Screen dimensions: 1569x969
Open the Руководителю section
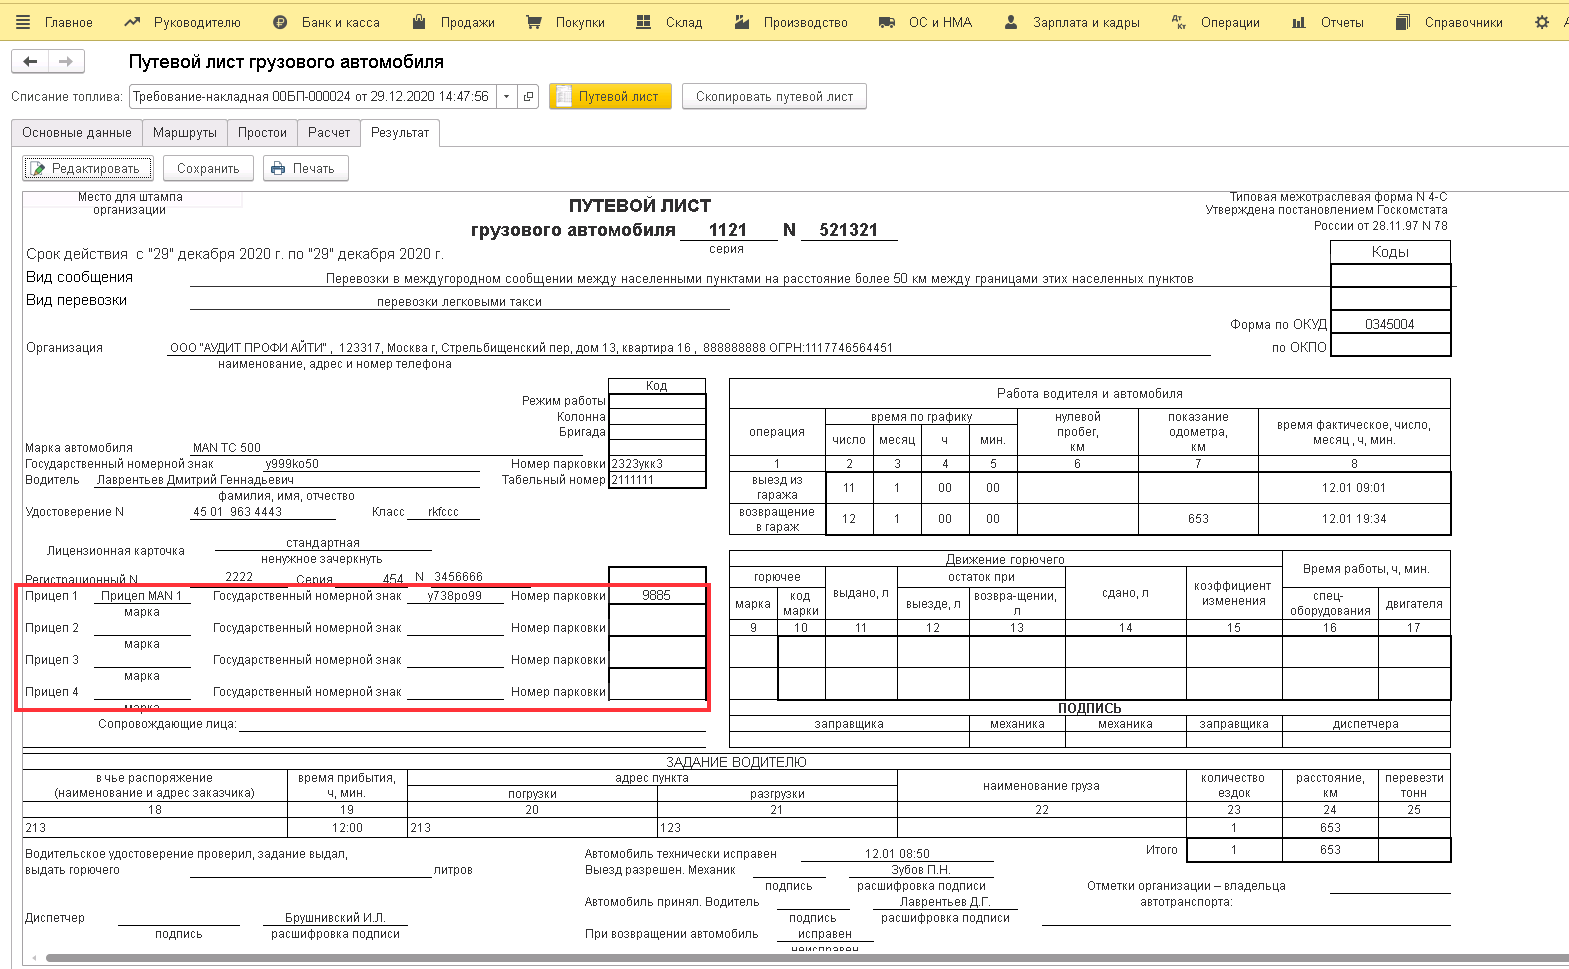point(183,22)
